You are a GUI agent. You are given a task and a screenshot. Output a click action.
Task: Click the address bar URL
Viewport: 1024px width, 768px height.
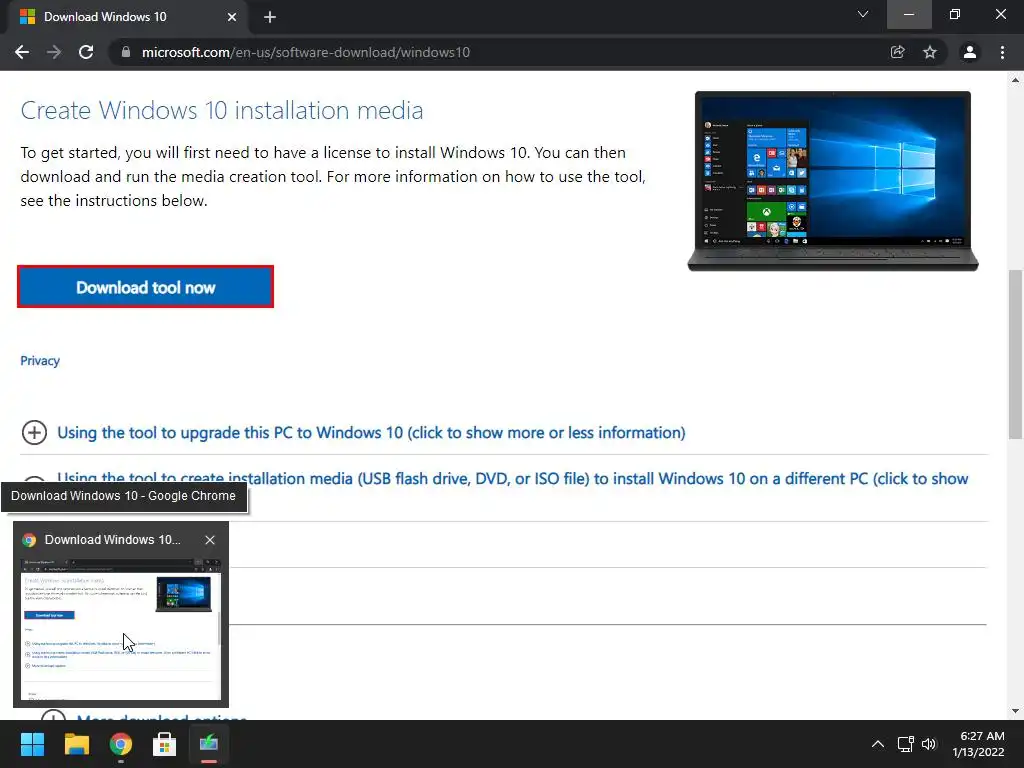[x=306, y=52]
